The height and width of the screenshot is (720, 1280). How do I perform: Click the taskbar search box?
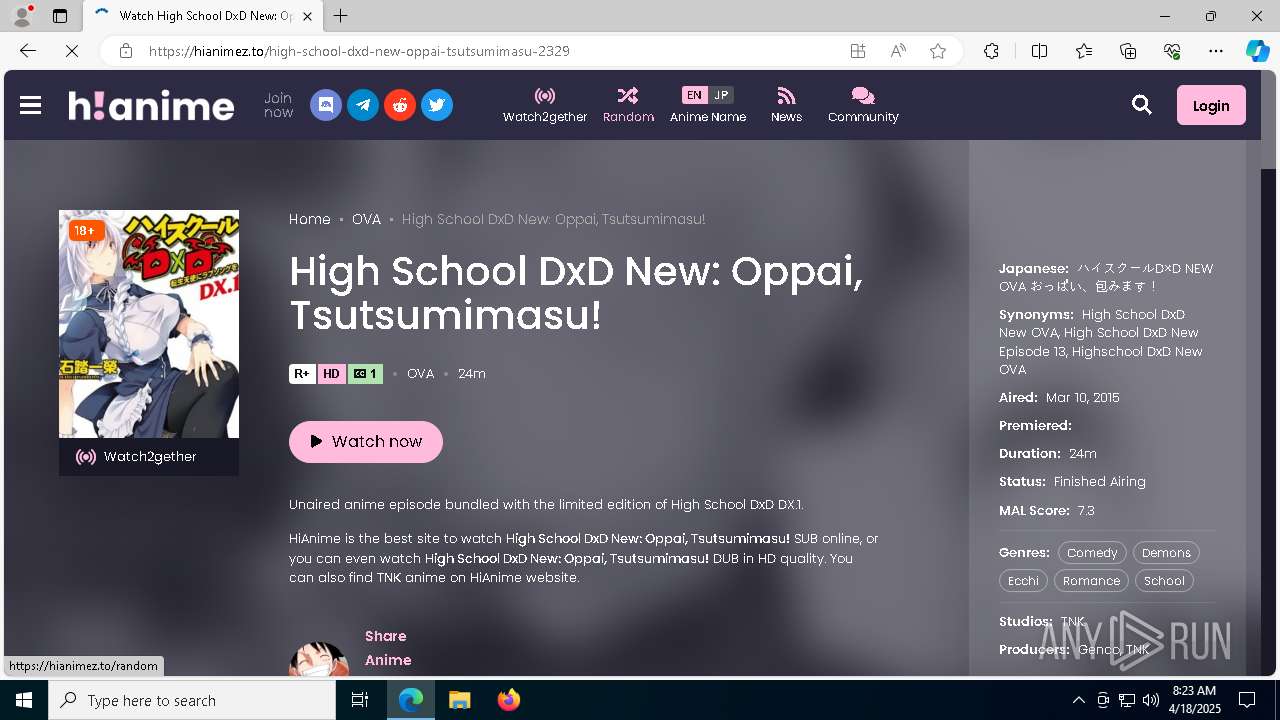(192, 700)
